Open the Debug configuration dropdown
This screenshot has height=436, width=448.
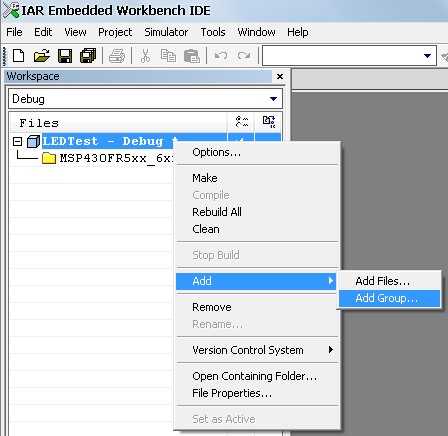click(273, 99)
